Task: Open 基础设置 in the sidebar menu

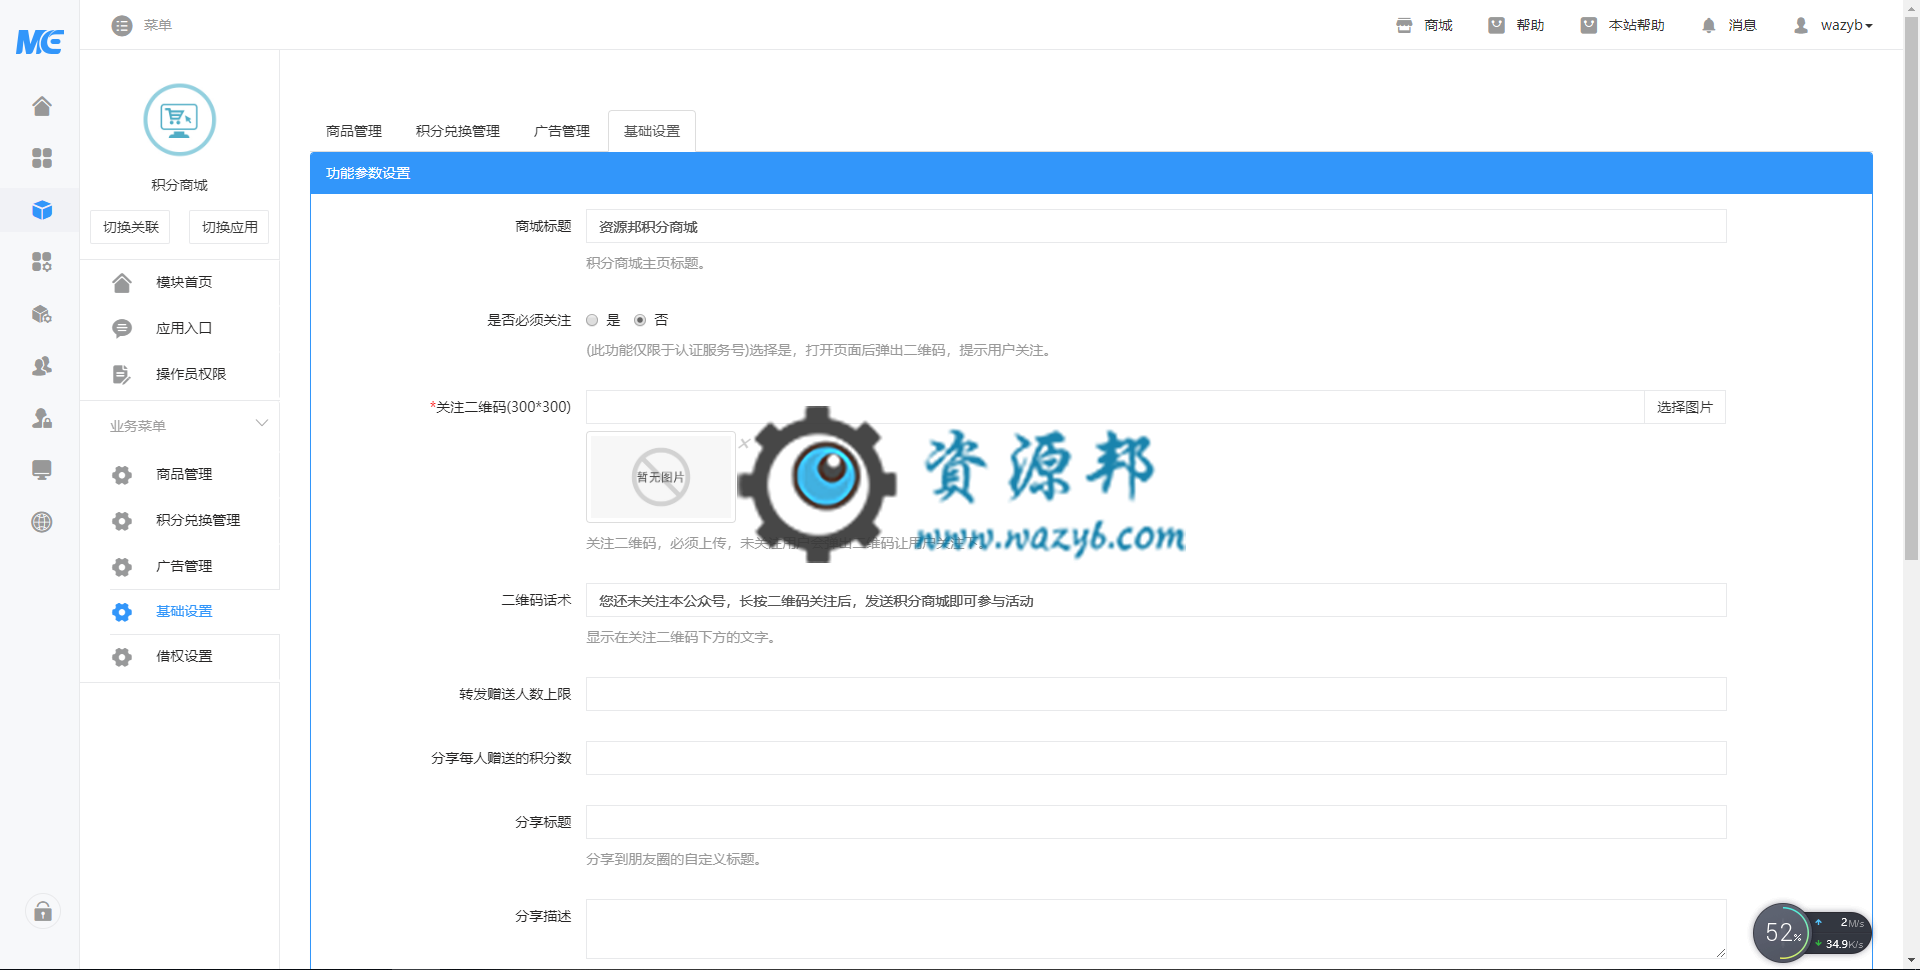Action: coord(184,611)
